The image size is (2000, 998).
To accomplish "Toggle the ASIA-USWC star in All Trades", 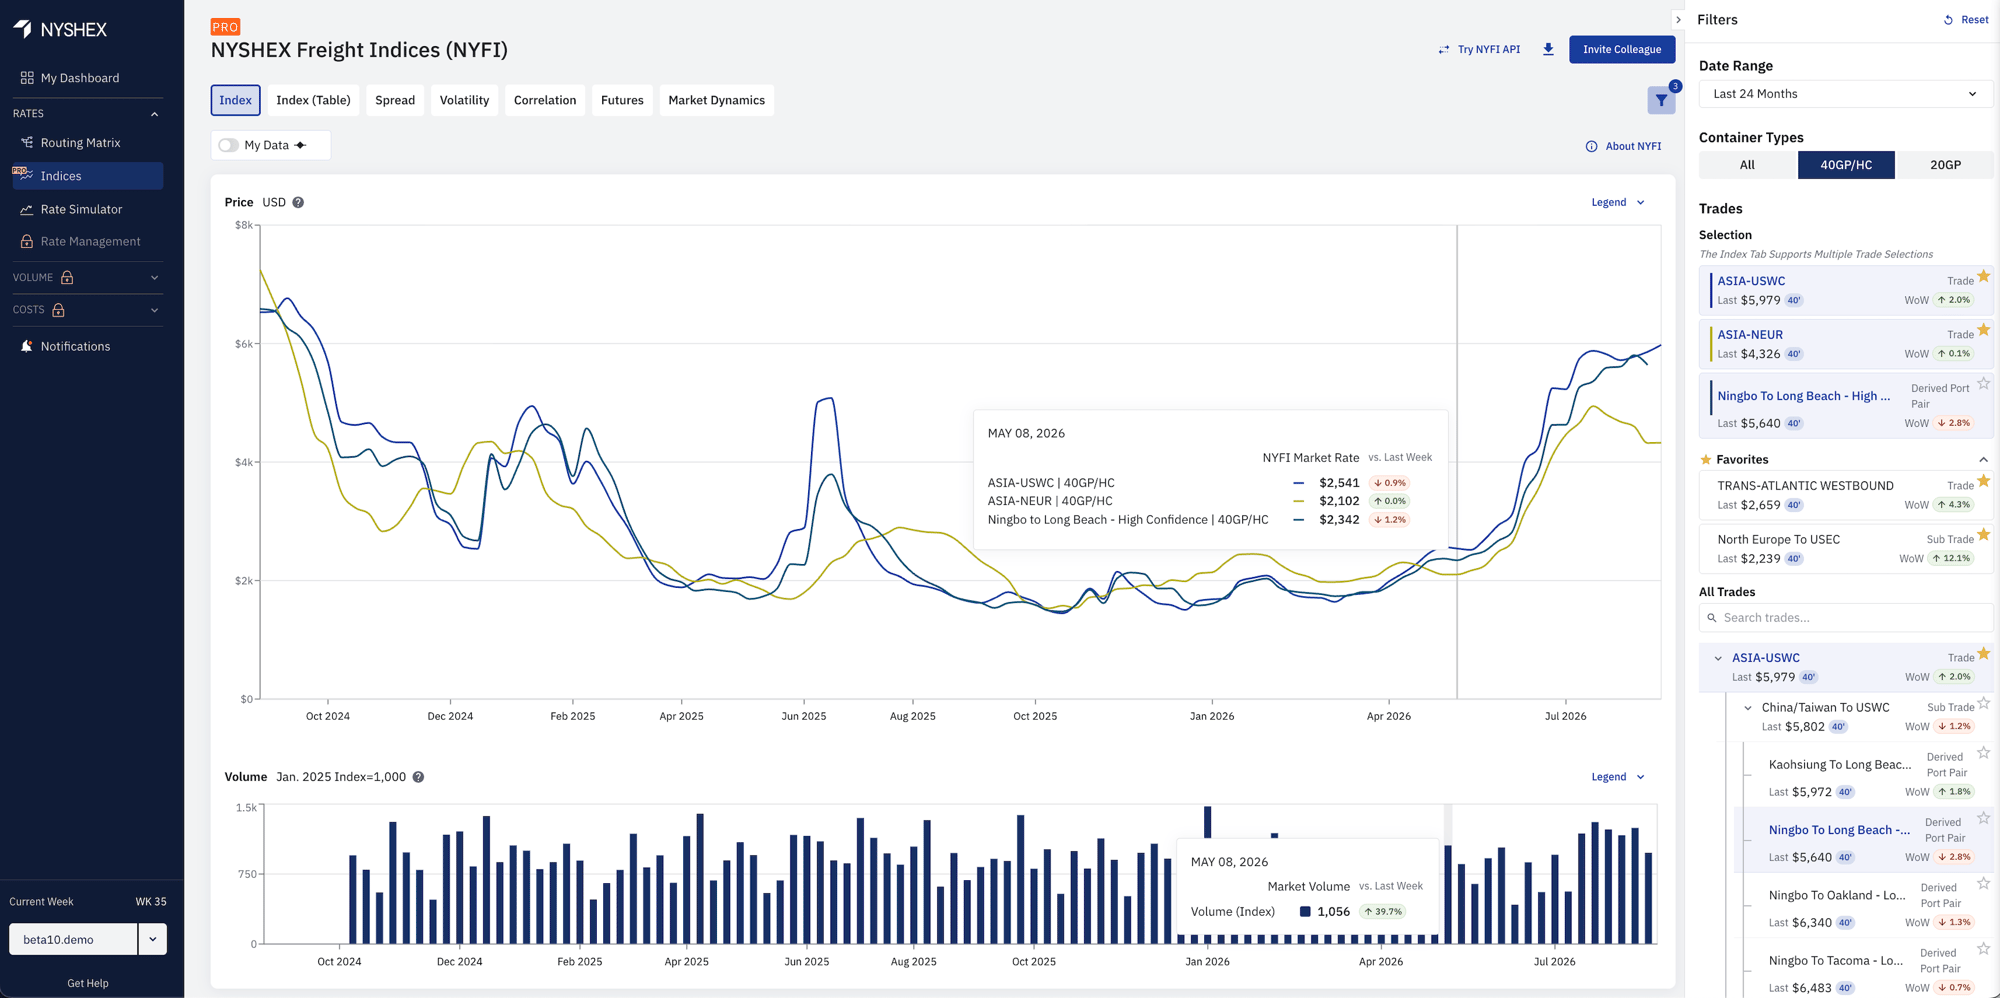I will (x=1983, y=653).
